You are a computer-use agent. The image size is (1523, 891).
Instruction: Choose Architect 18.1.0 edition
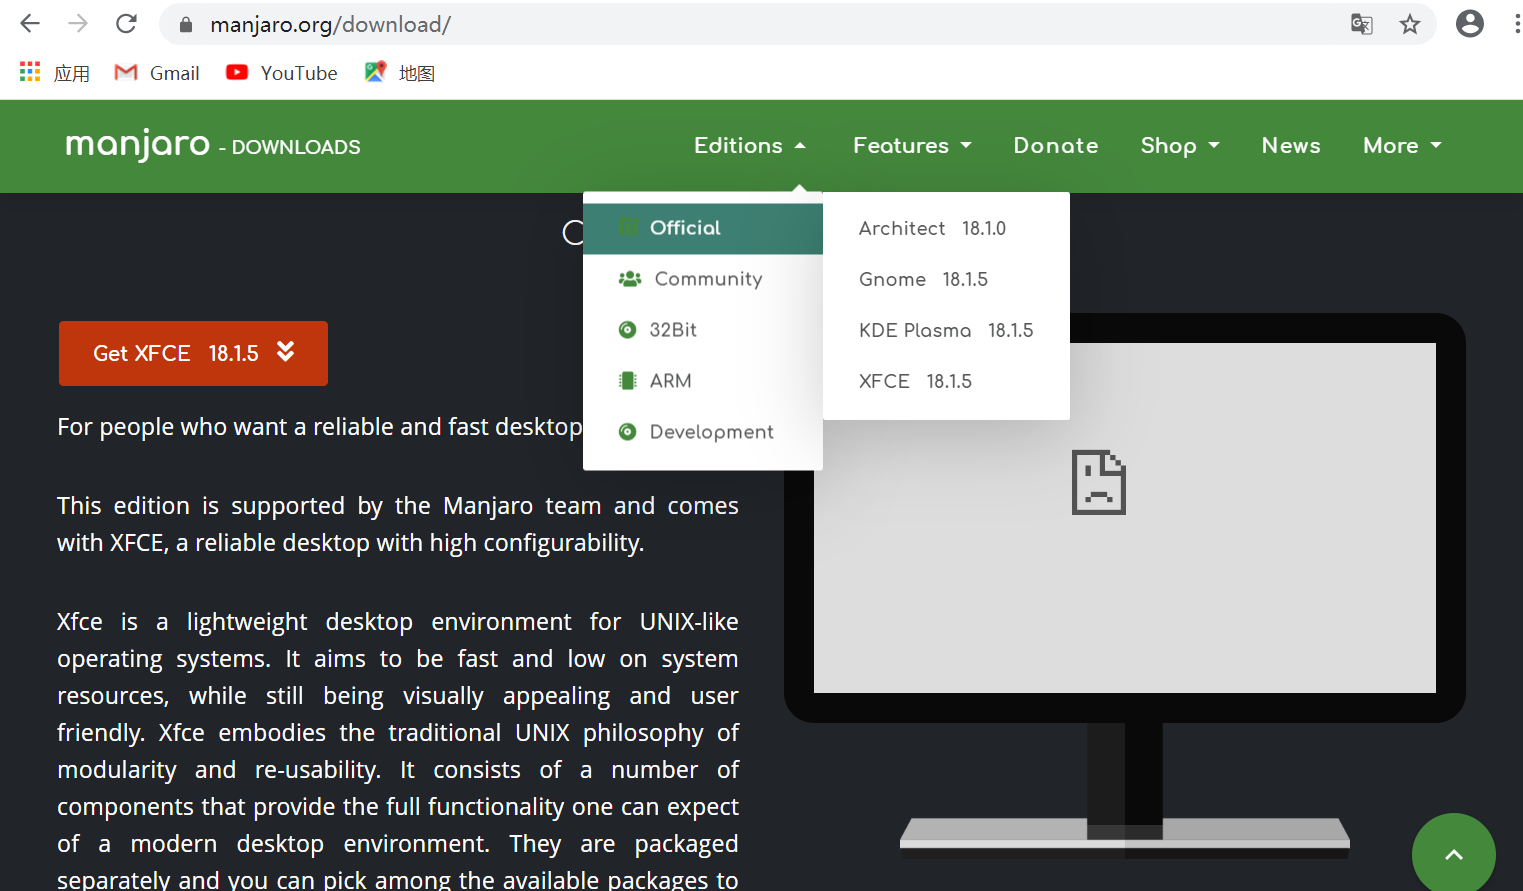(946, 228)
